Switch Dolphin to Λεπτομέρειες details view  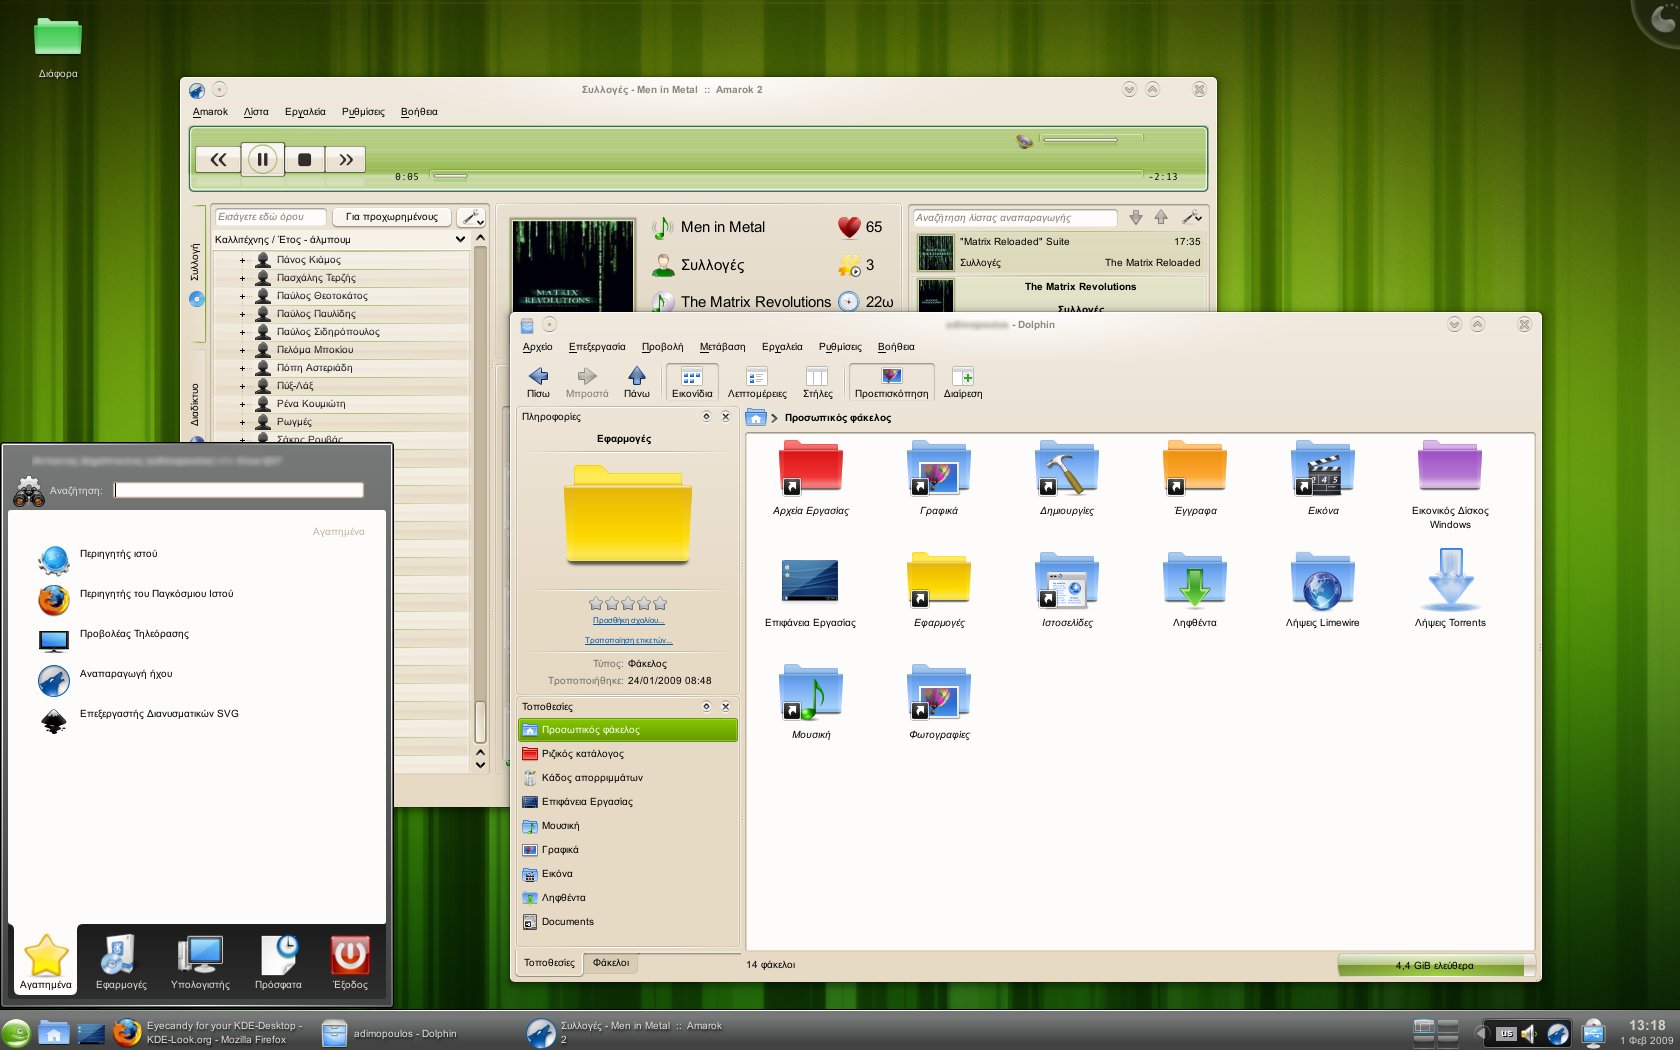(x=757, y=382)
